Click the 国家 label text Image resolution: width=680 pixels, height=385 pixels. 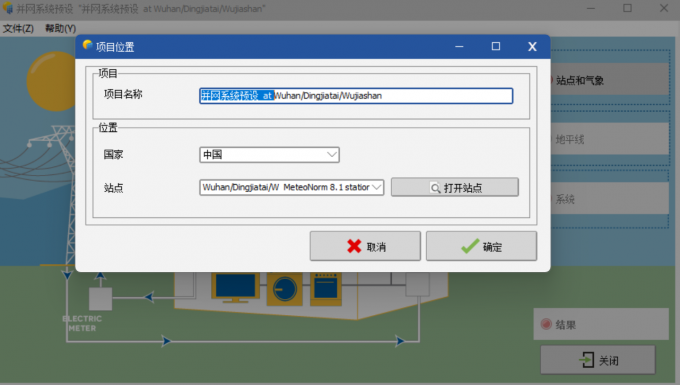[113, 154]
